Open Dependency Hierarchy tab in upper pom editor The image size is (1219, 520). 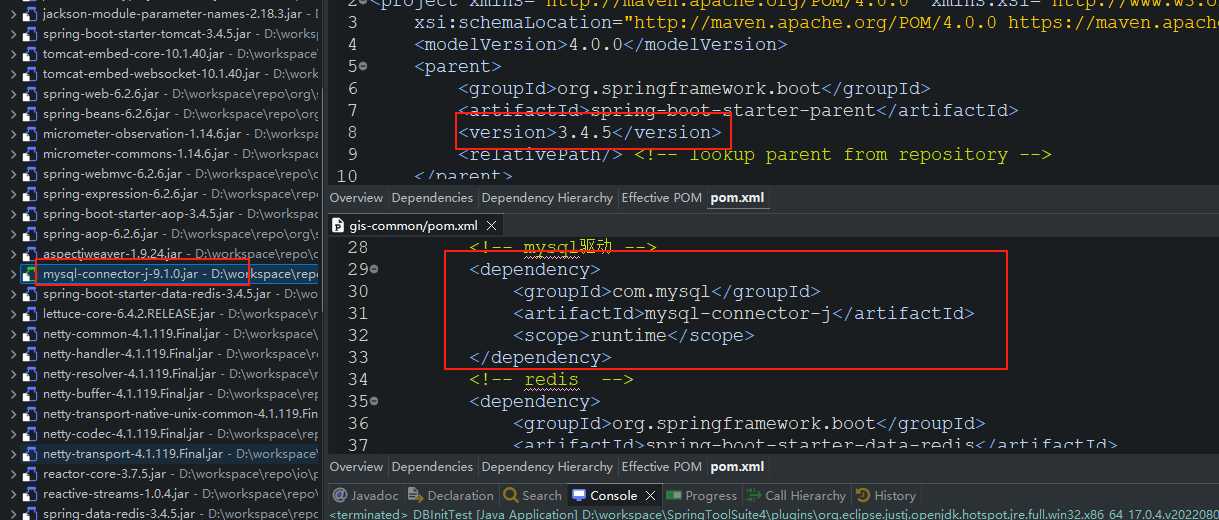pyautogui.click(x=547, y=198)
